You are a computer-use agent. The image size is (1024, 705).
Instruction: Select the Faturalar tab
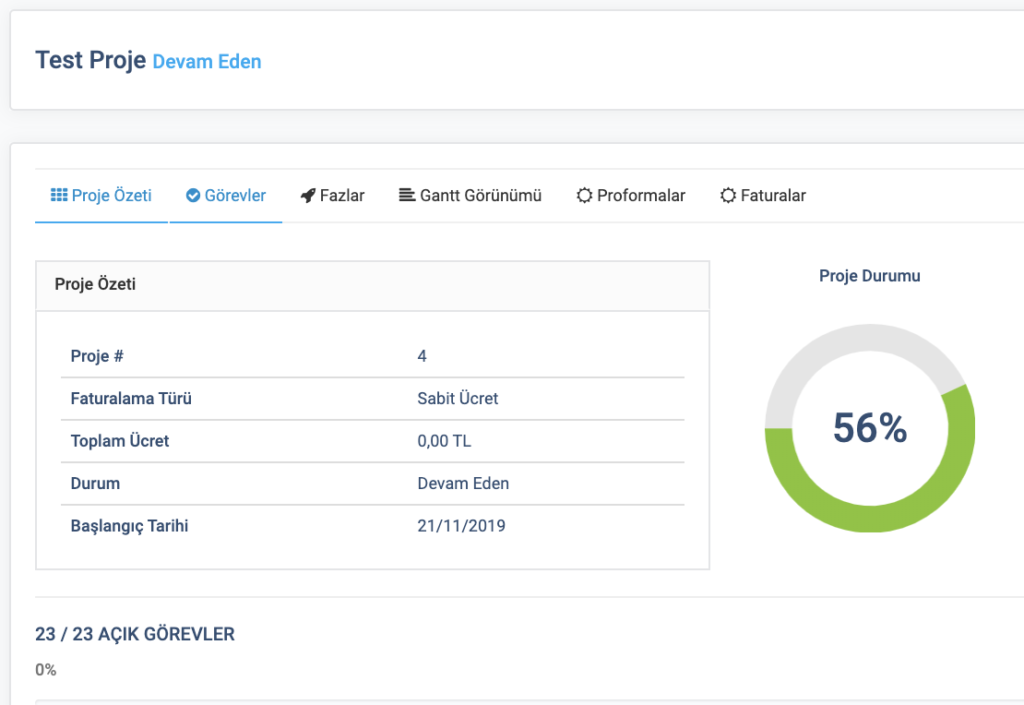pos(763,195)
